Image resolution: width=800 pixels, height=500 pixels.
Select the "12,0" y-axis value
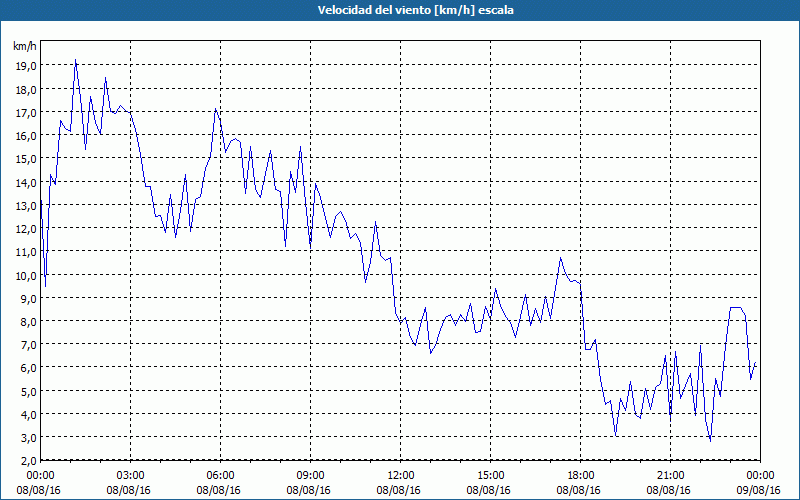(26, 229)
